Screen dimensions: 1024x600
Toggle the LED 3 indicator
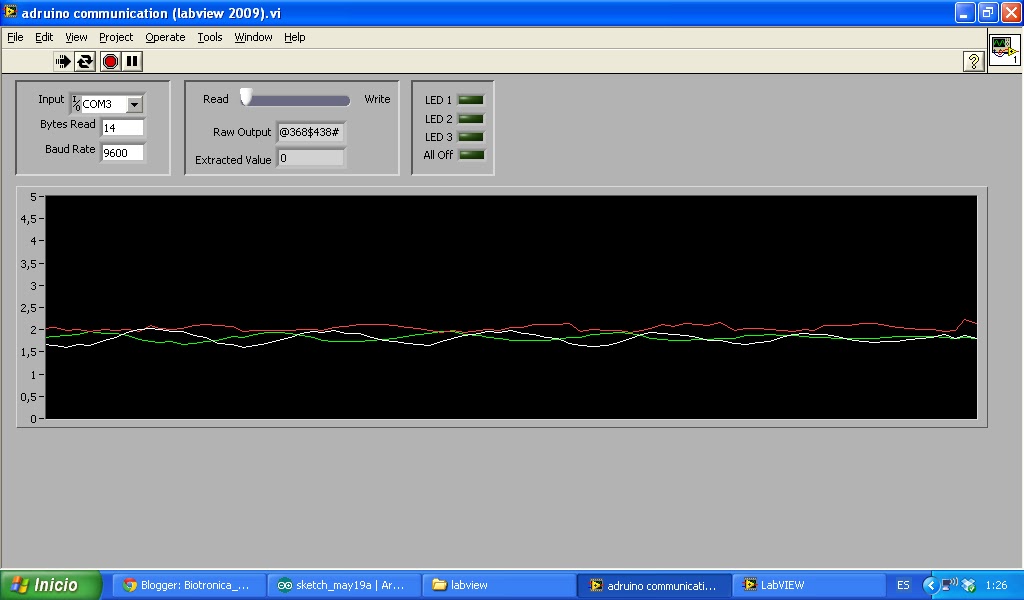click(471, 137)
